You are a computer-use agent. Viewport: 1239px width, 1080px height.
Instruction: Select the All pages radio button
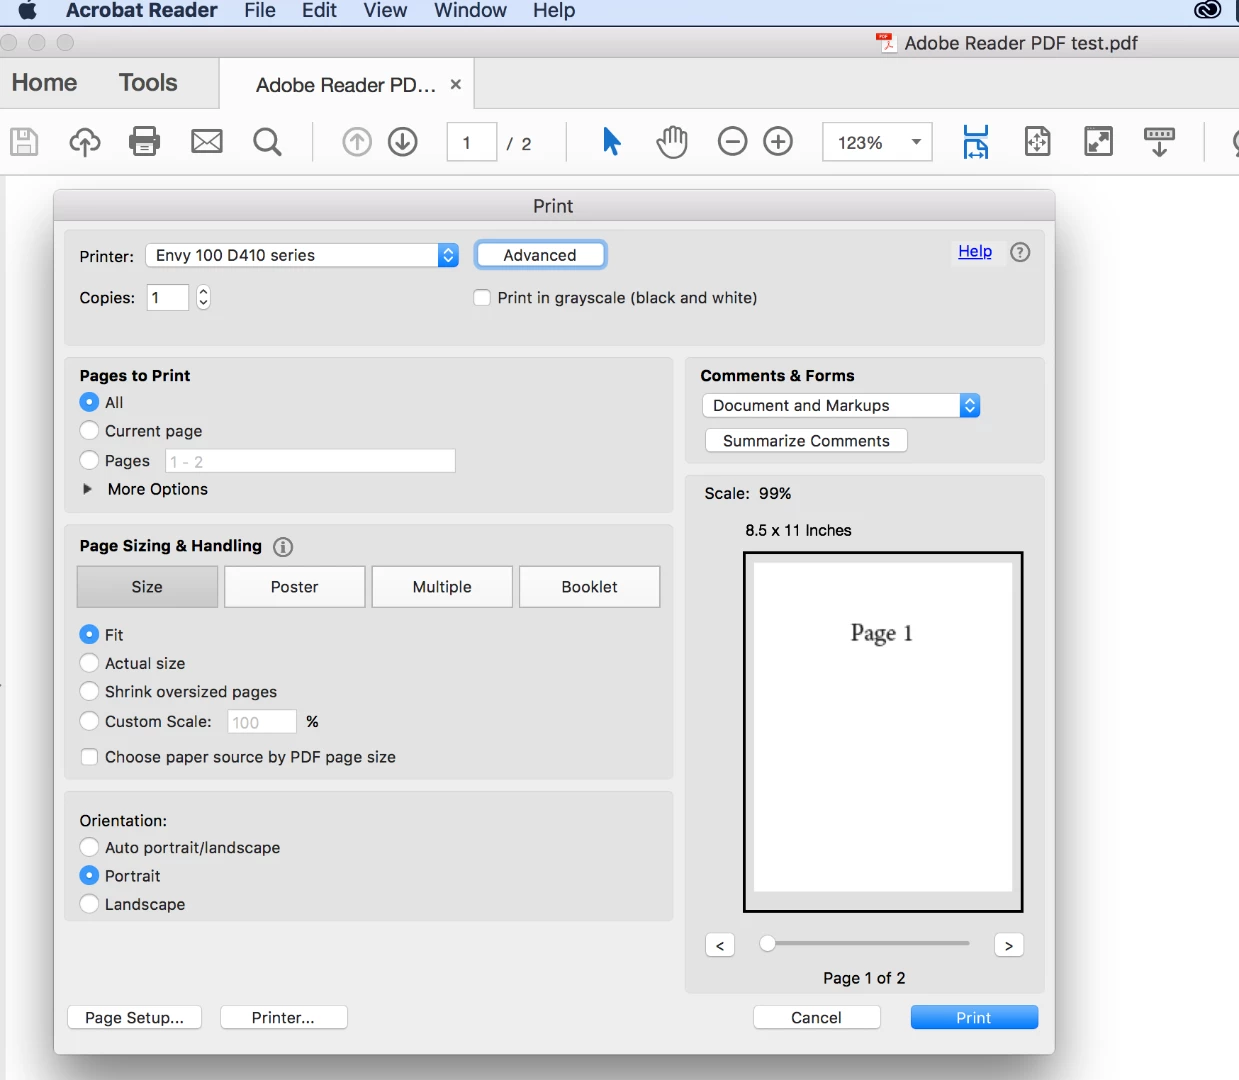click(89, 402)
